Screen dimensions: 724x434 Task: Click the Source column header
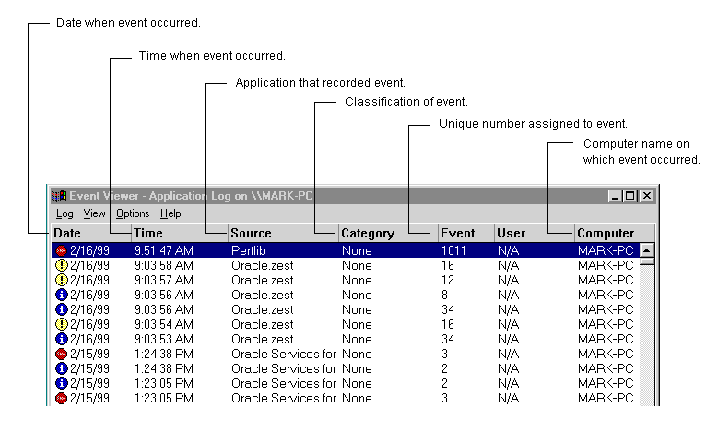click(282, 233)
